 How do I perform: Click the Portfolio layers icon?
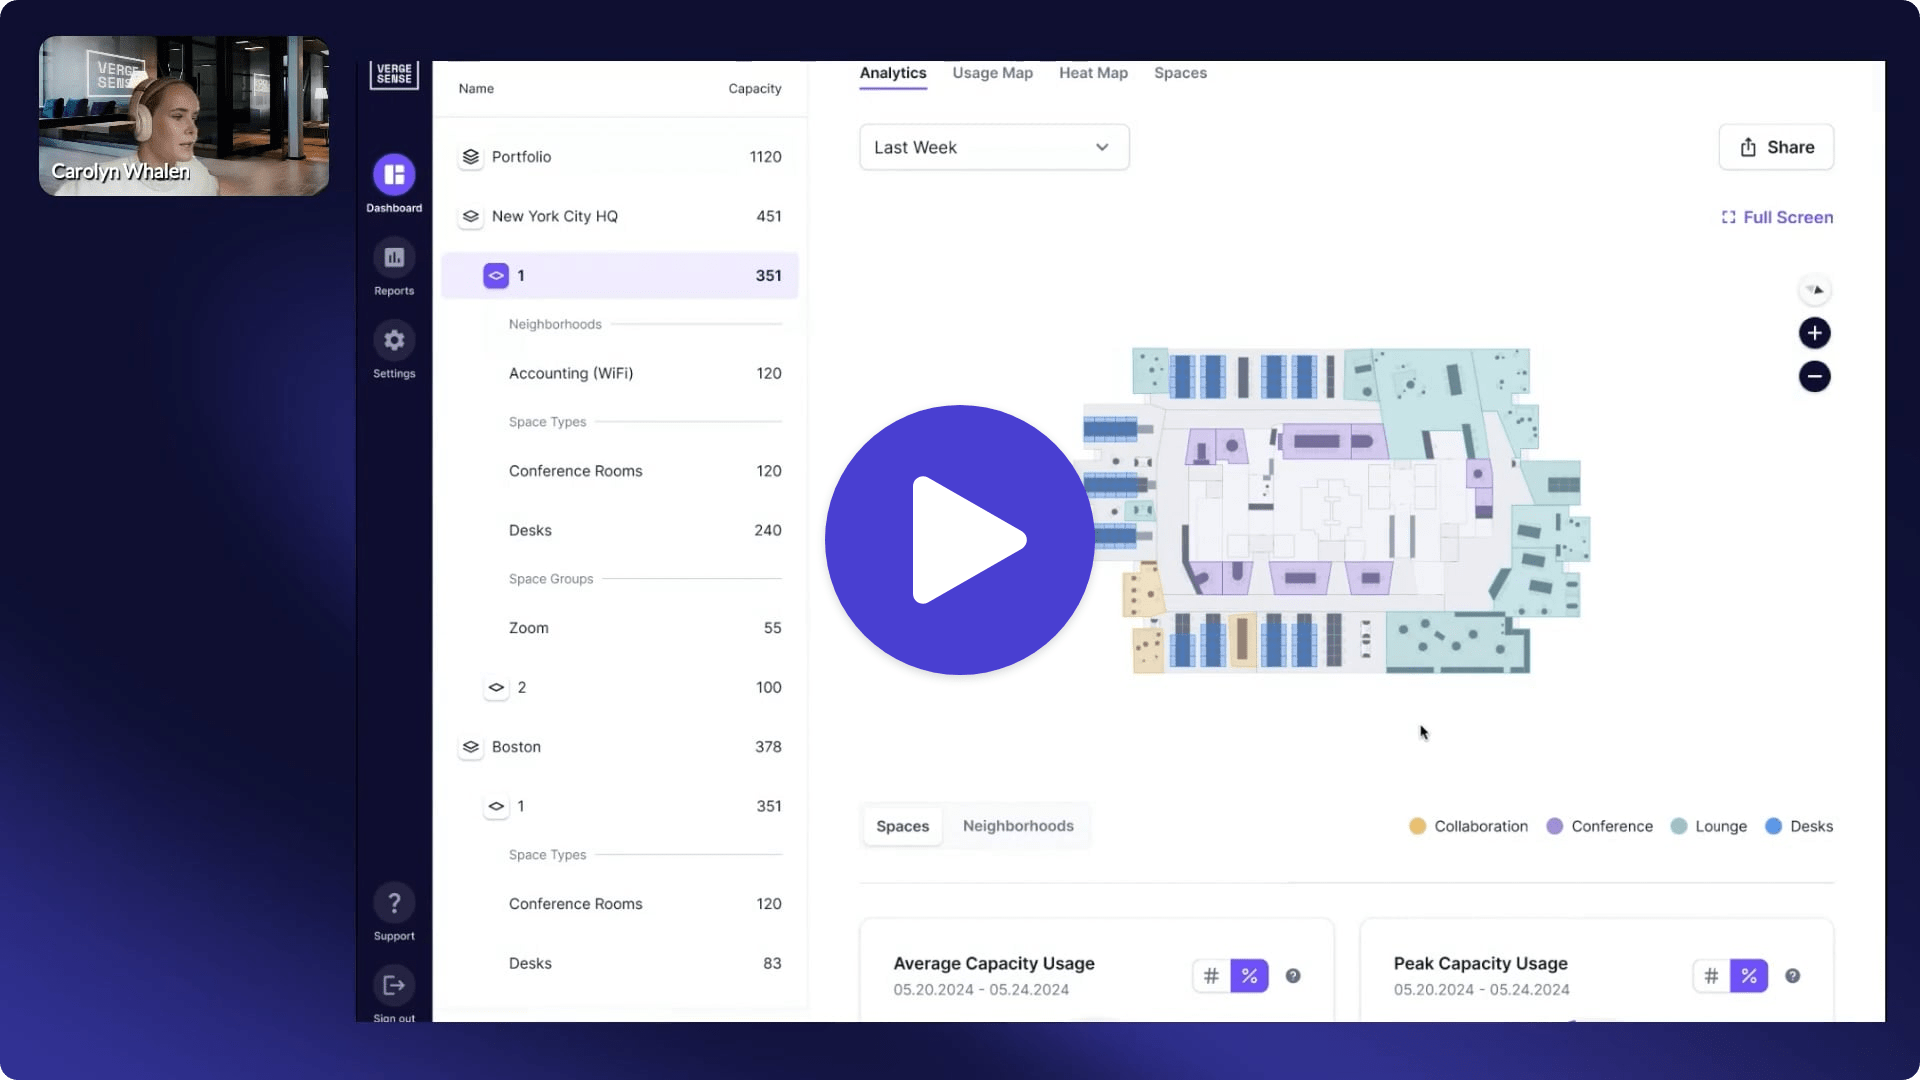click(x=471, y=157)
